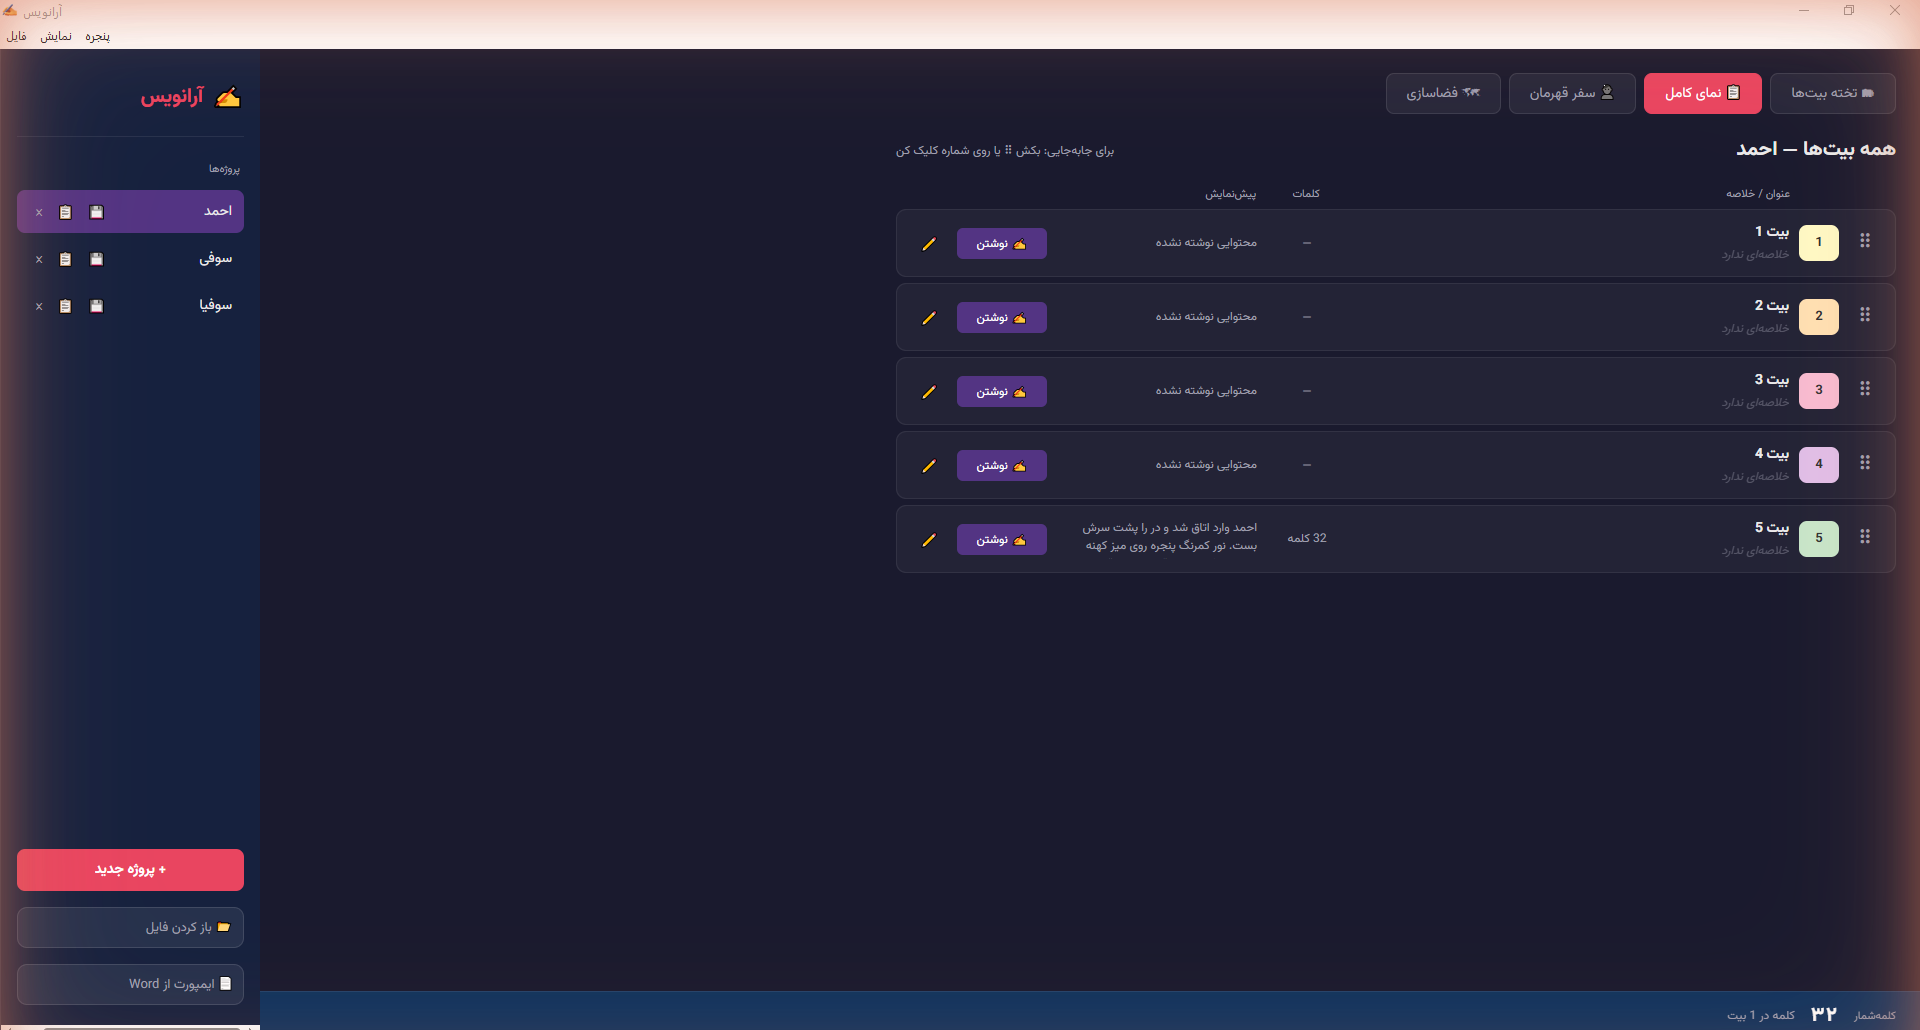This screenshot has height=1030, width=1920.
Task: Click the ایمپورت از Word button
Action: (x=130, y=984)
